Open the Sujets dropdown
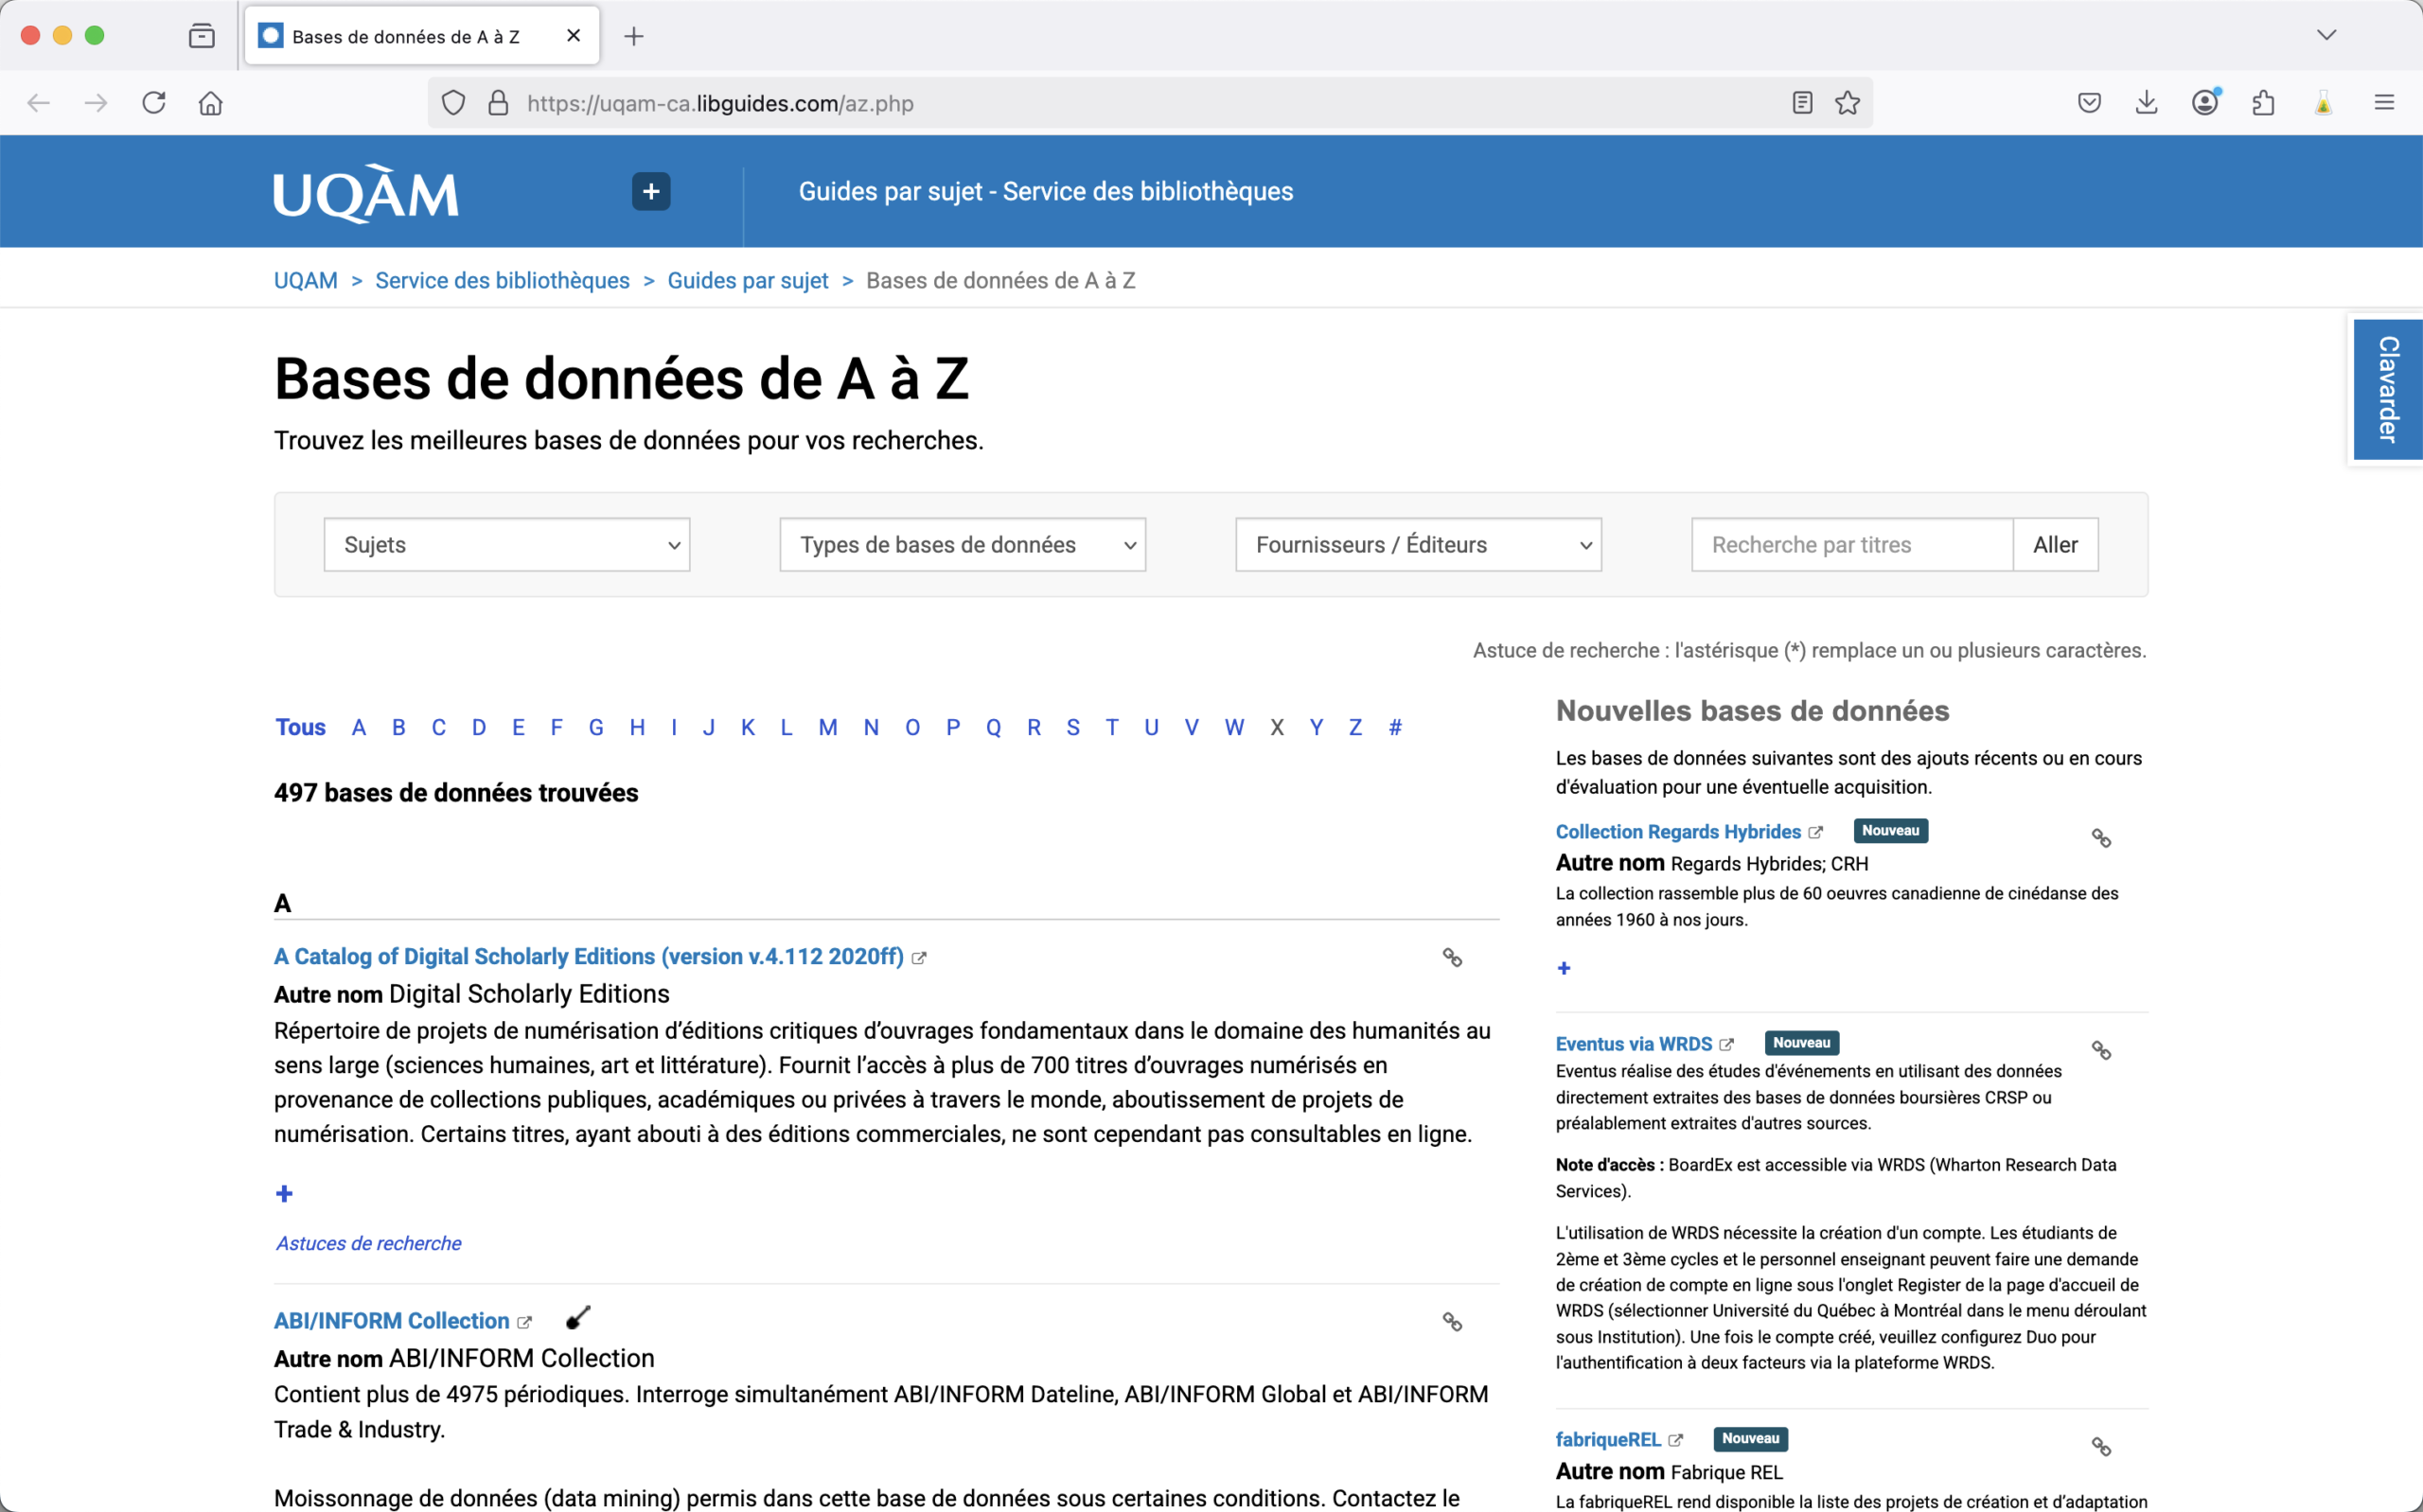2423x1512 pixels. point(507,545)
